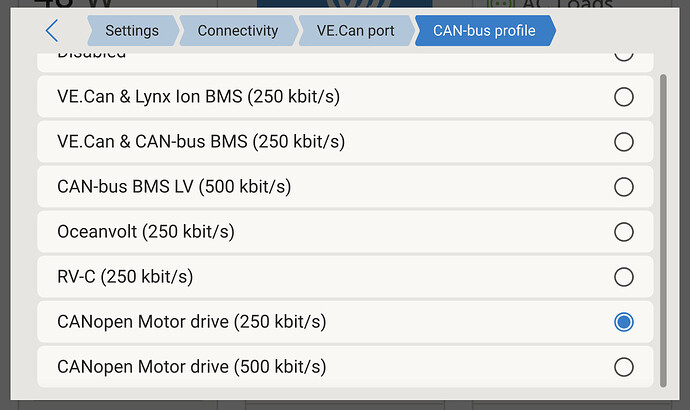
Task: Click the back arrow icon
Action: pyautogui.click(x=52, y=31)
